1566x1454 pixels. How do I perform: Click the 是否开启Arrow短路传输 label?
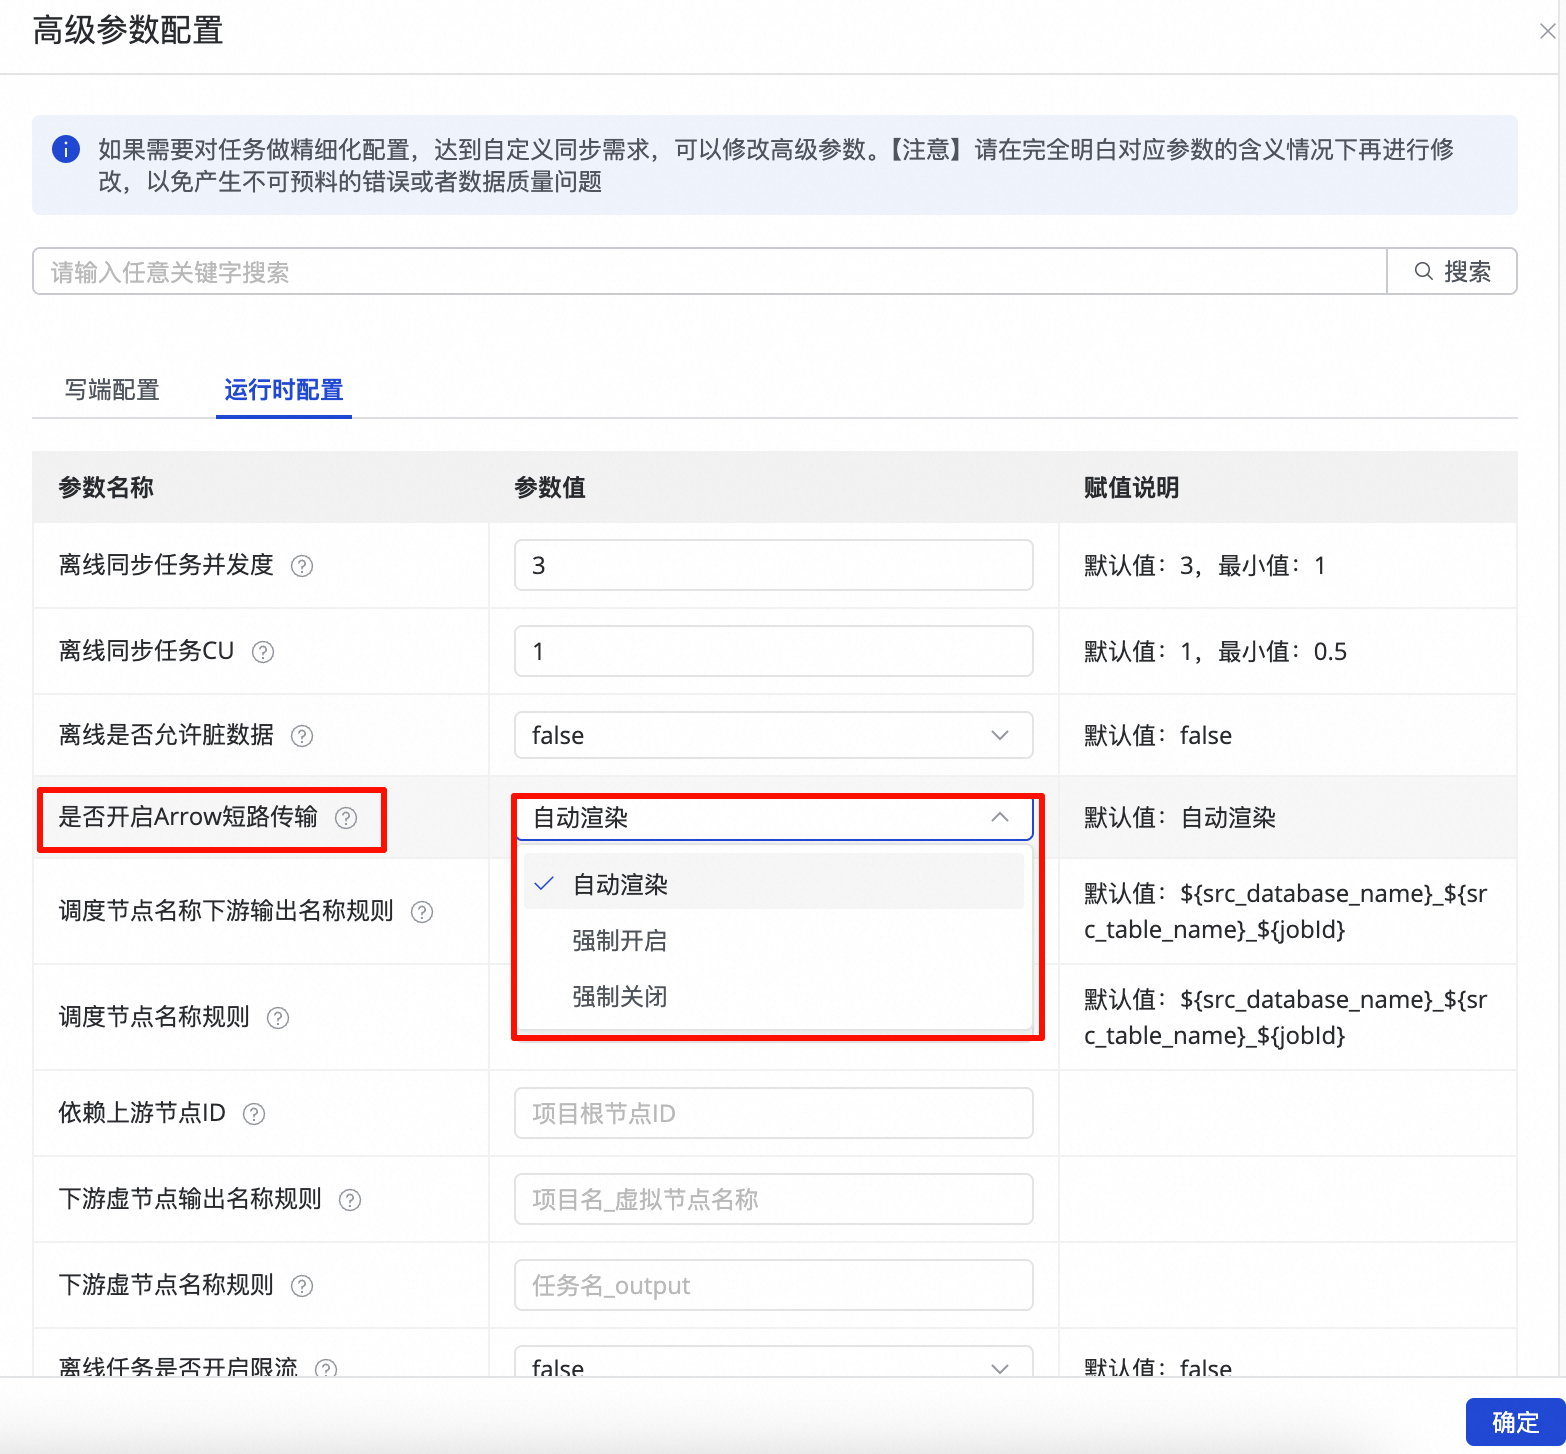click(x=188, y=817)
